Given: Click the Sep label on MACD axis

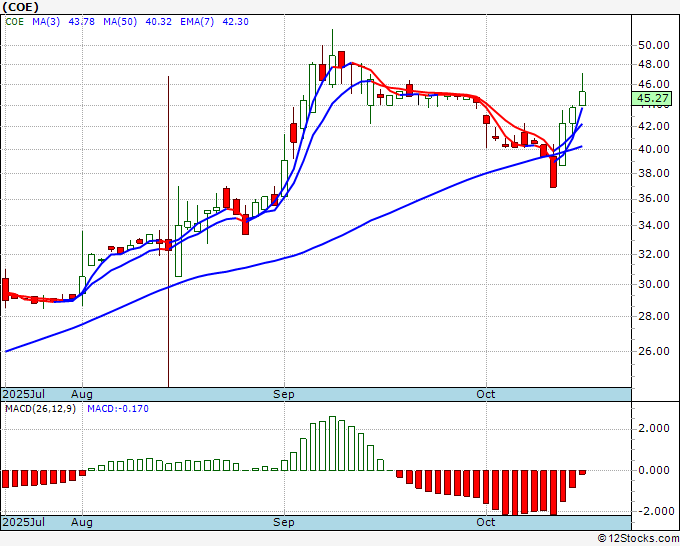Looking at the screenshot, I should point(284,522).
